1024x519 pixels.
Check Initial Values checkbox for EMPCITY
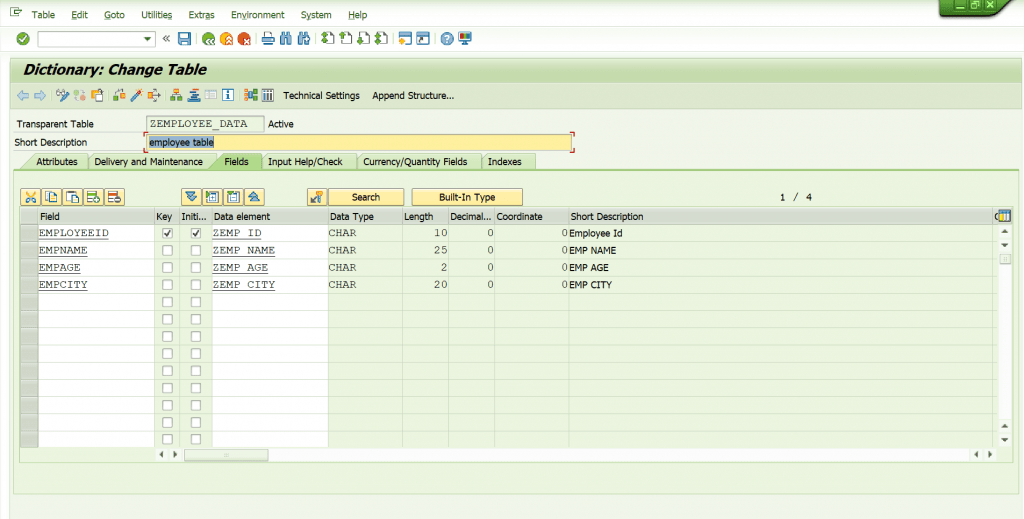pos(196,285)
